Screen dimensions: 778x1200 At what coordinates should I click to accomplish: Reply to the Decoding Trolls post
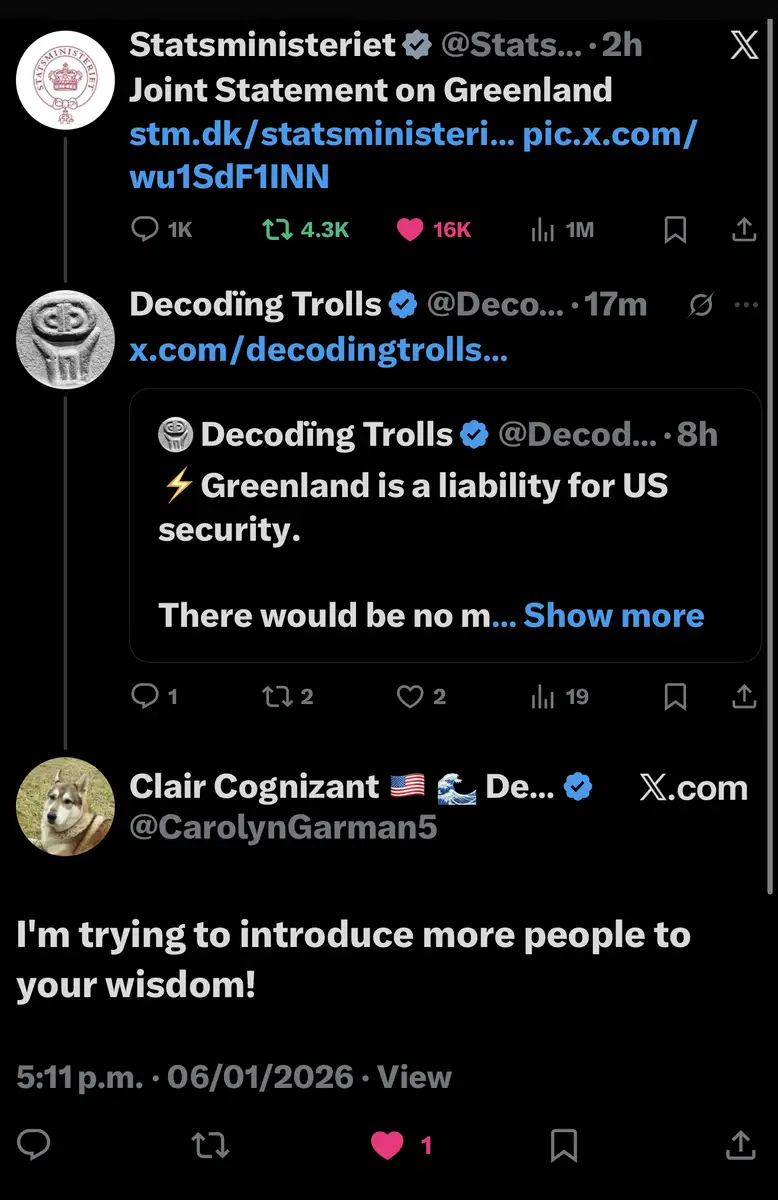[146, 696]
